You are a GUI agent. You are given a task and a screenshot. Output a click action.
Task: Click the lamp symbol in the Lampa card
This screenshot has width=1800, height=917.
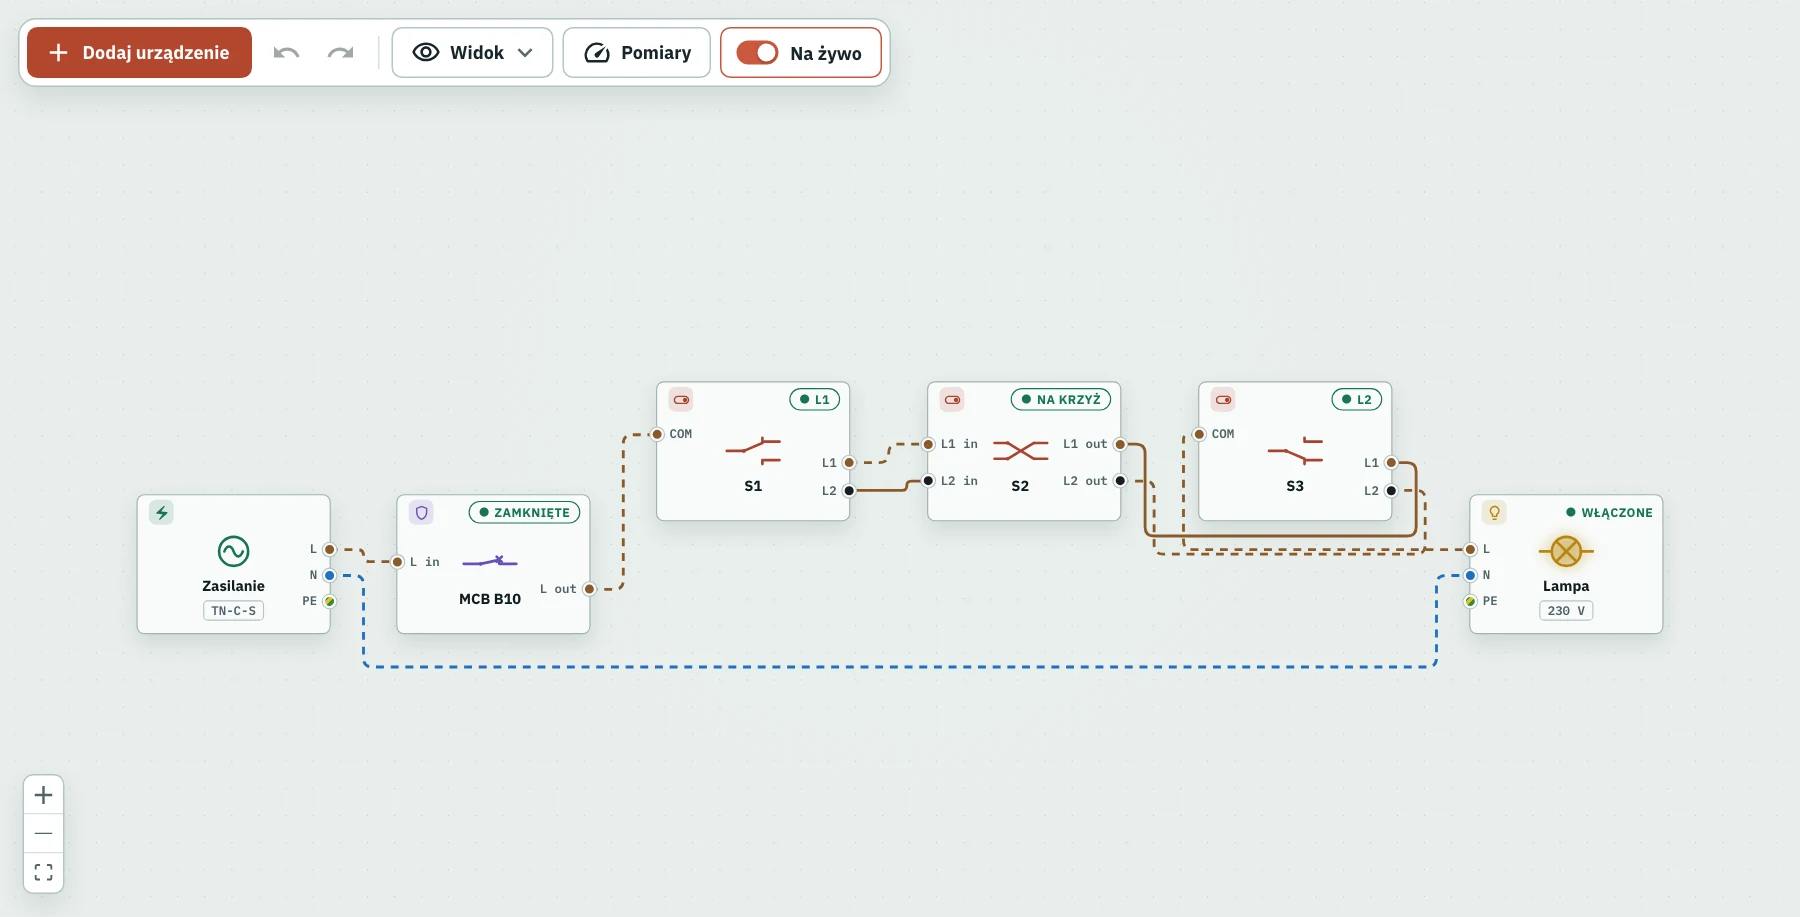tap(1566, 551)
